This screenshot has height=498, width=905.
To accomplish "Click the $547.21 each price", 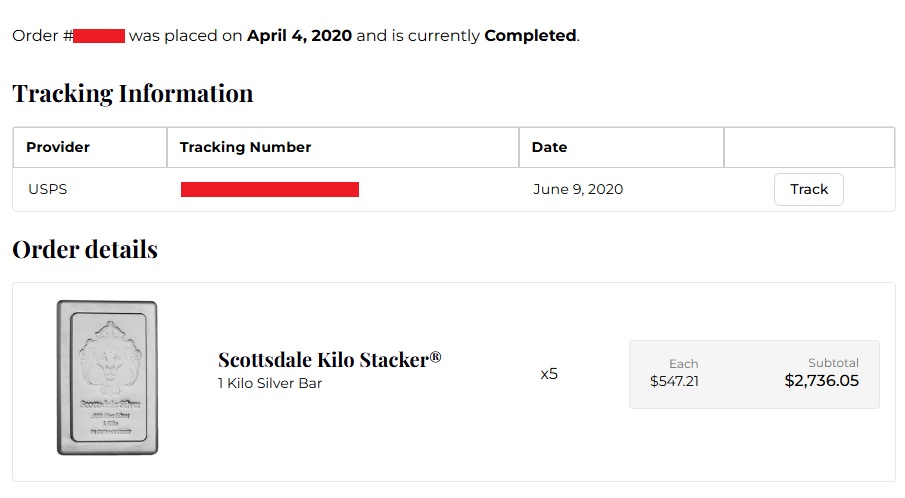I will (674, 381).
